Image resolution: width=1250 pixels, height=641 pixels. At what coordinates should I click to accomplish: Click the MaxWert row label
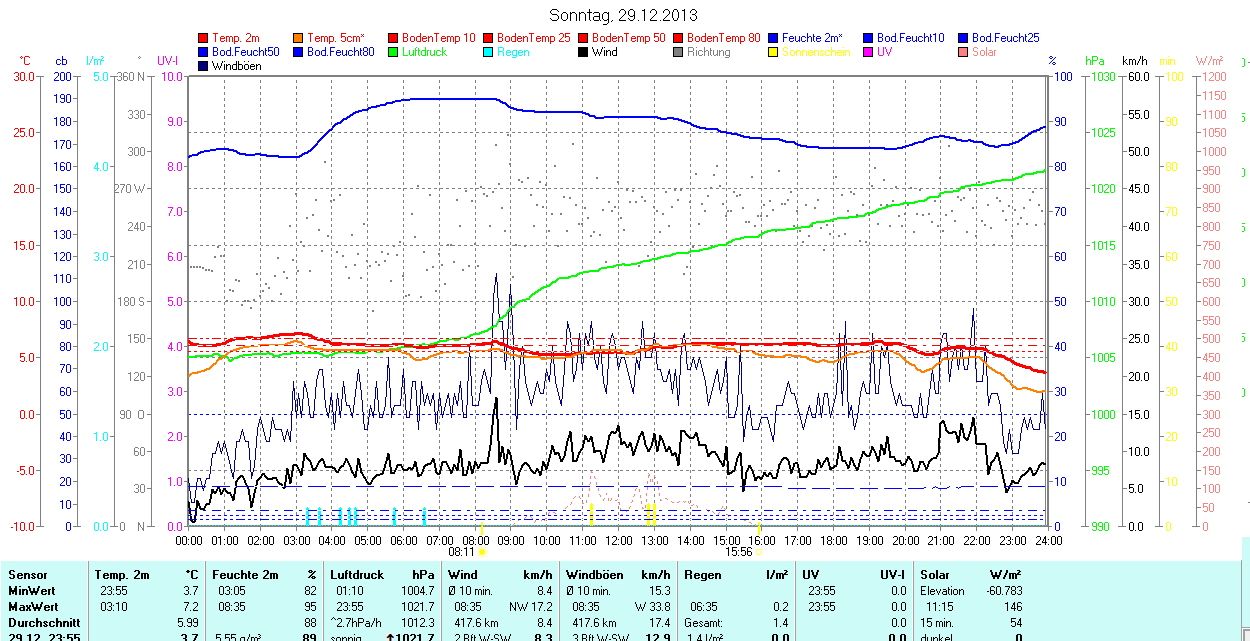[32, 607]
